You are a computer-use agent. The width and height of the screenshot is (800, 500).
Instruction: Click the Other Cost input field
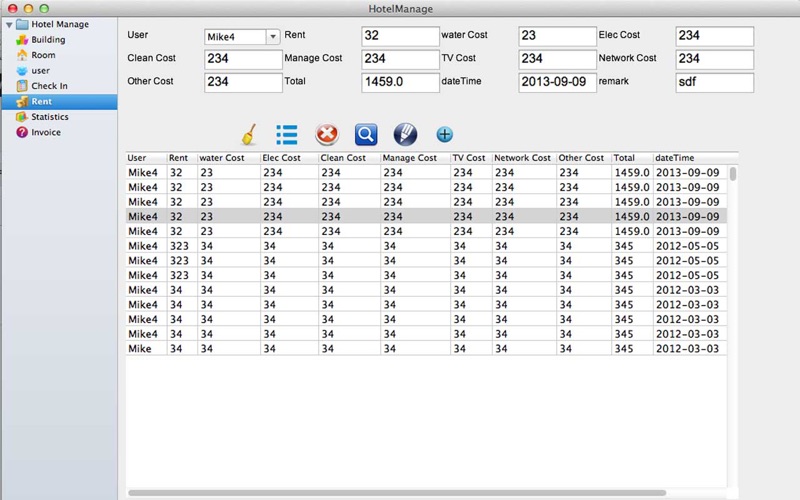click(243, 83)
